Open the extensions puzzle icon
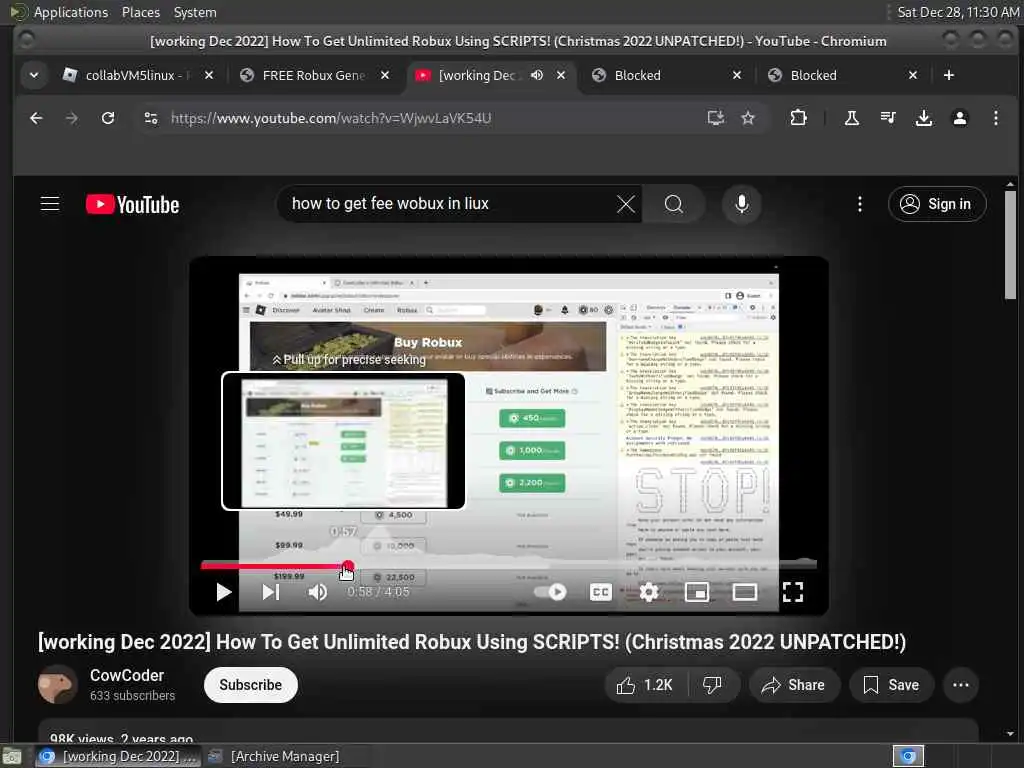This screenshot has width=1024, height=768. [798, 118]
